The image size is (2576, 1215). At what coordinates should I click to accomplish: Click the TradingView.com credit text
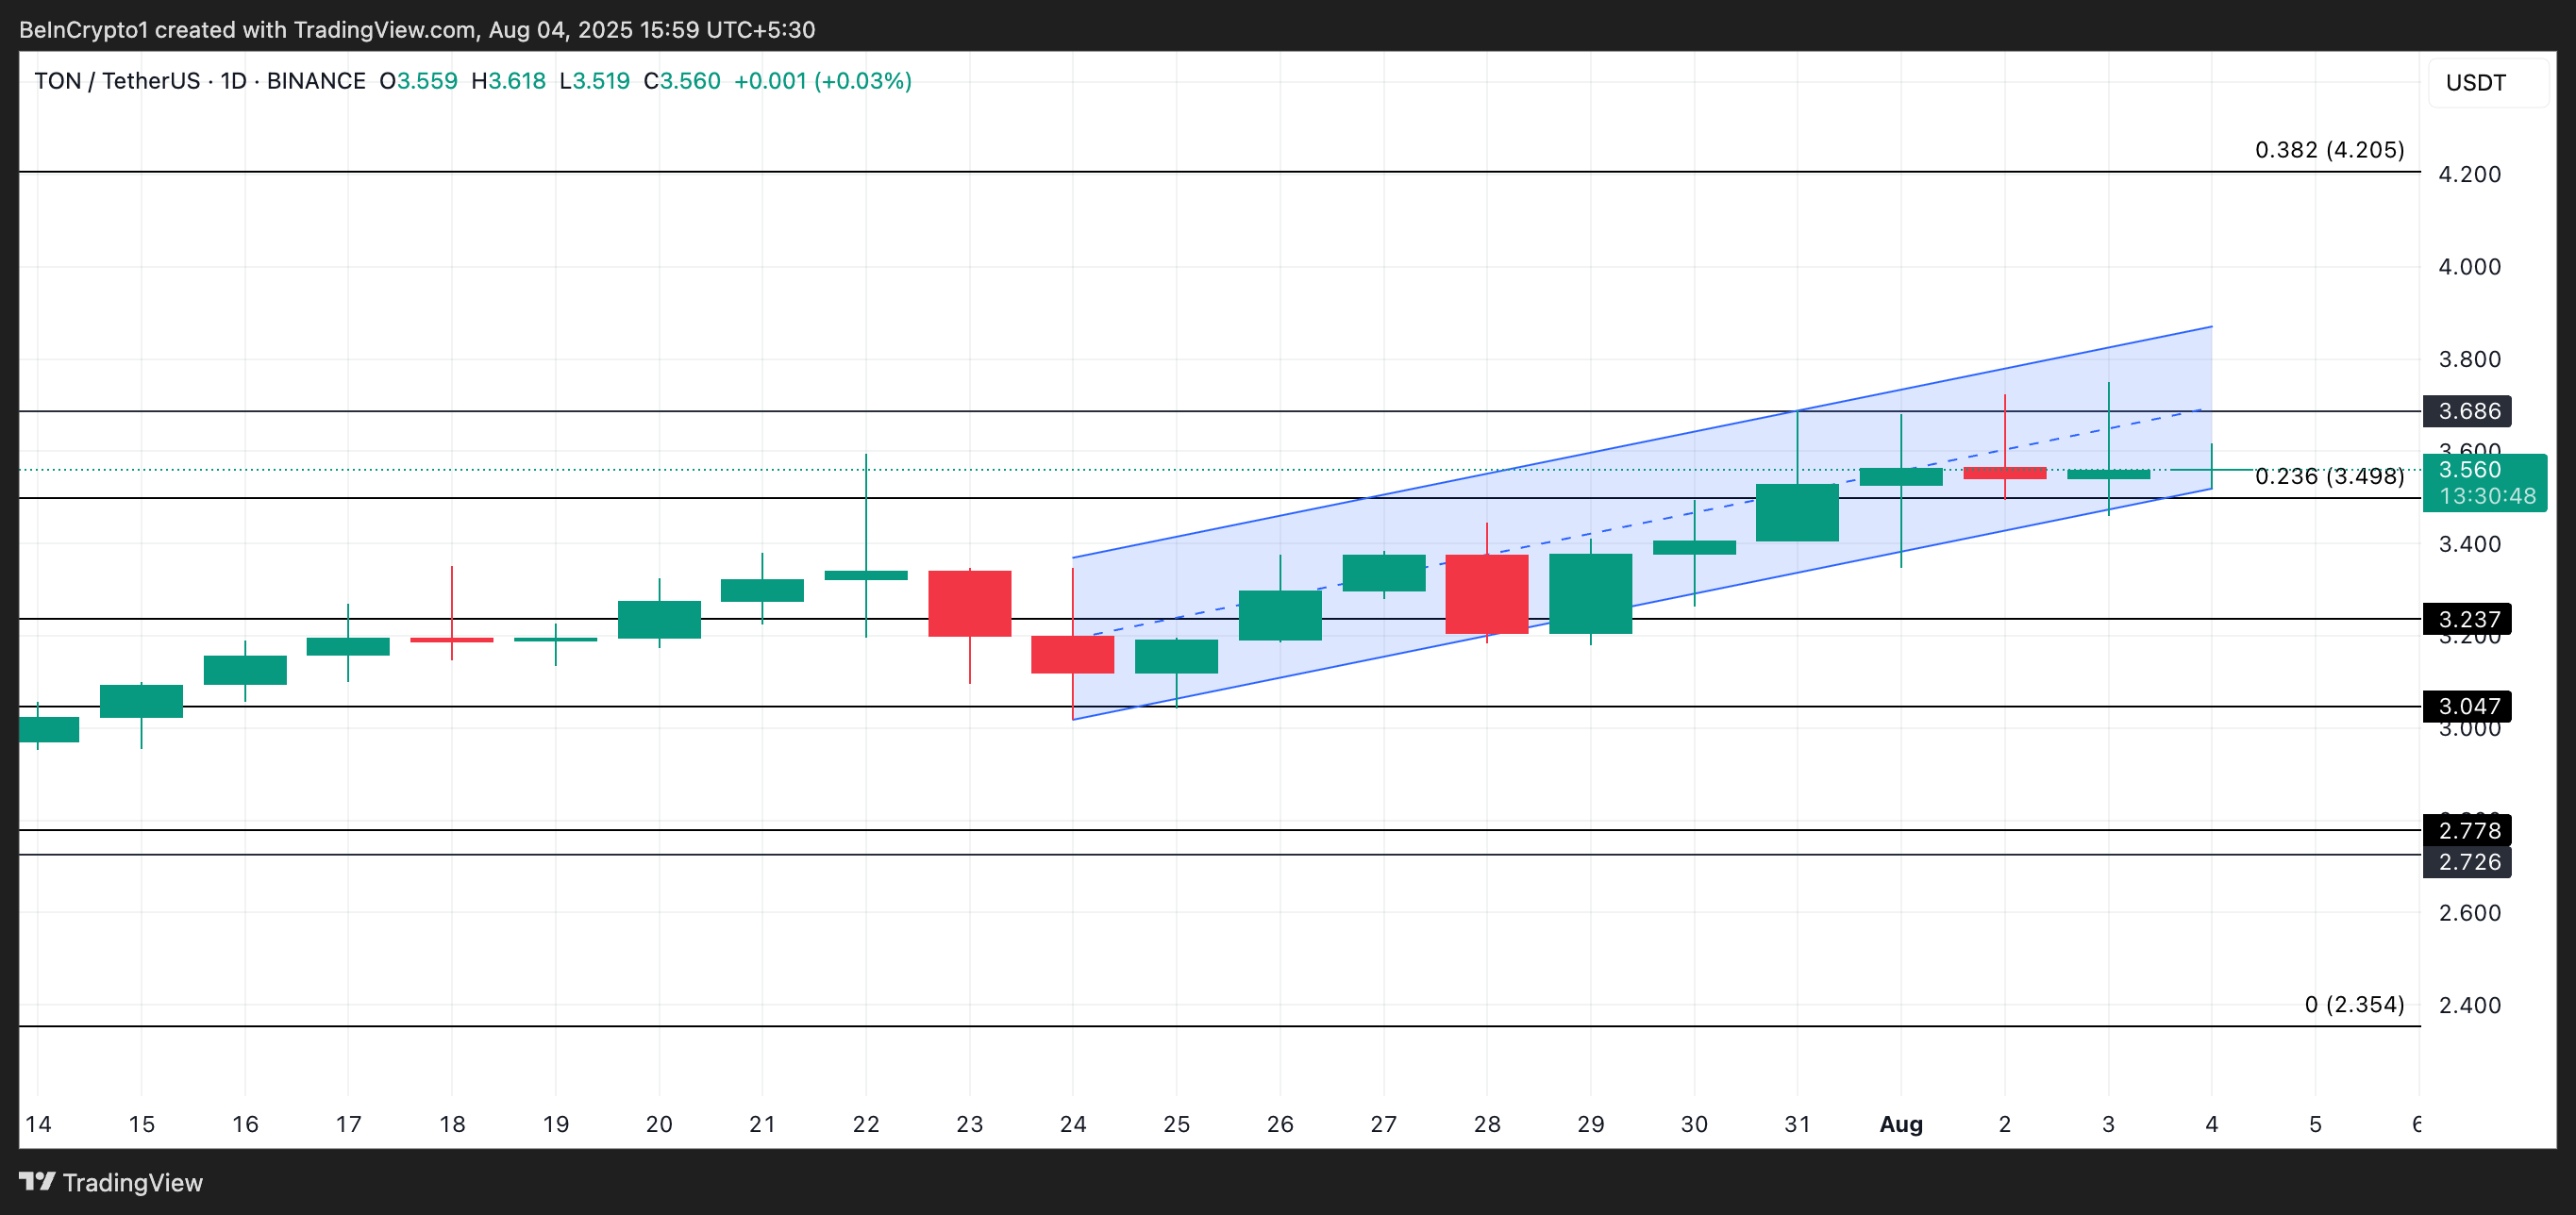point(380,29)
